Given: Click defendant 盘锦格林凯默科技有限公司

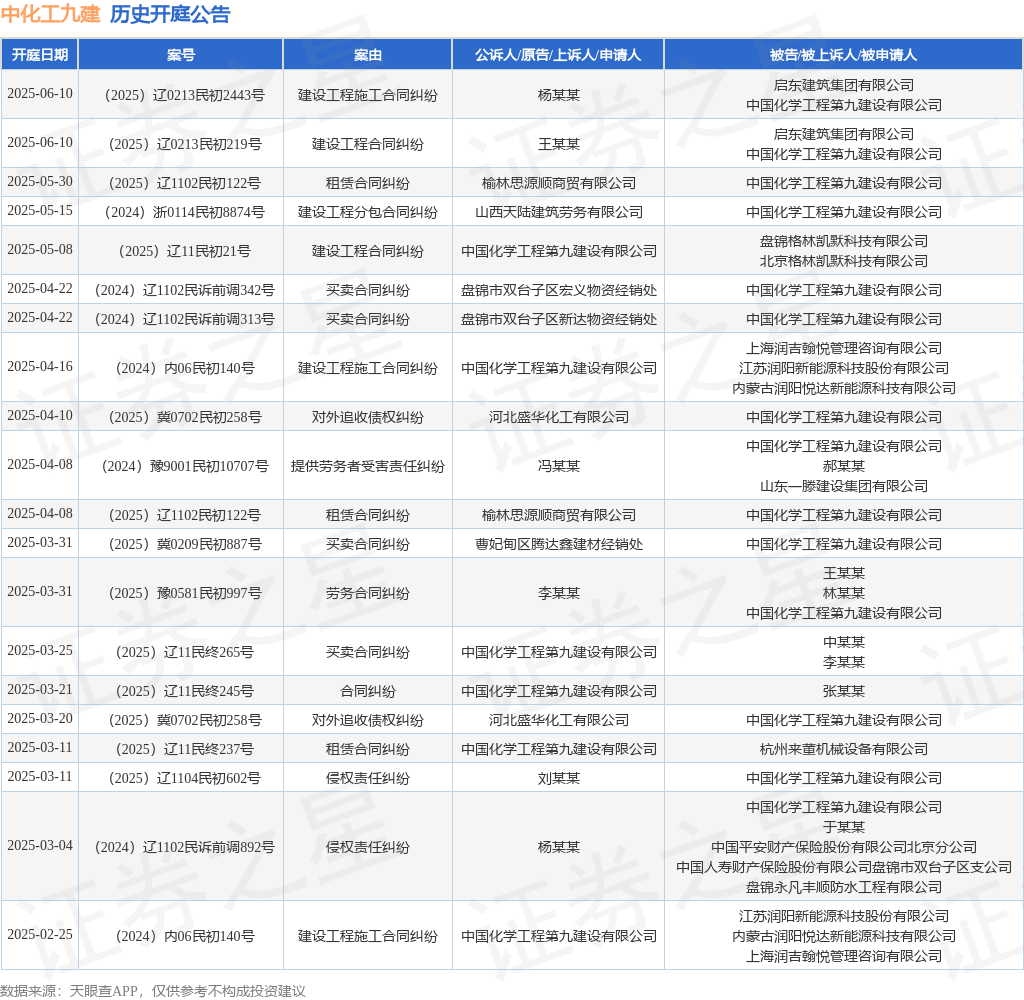Looking at the screenshot, I should coord(844,242).
